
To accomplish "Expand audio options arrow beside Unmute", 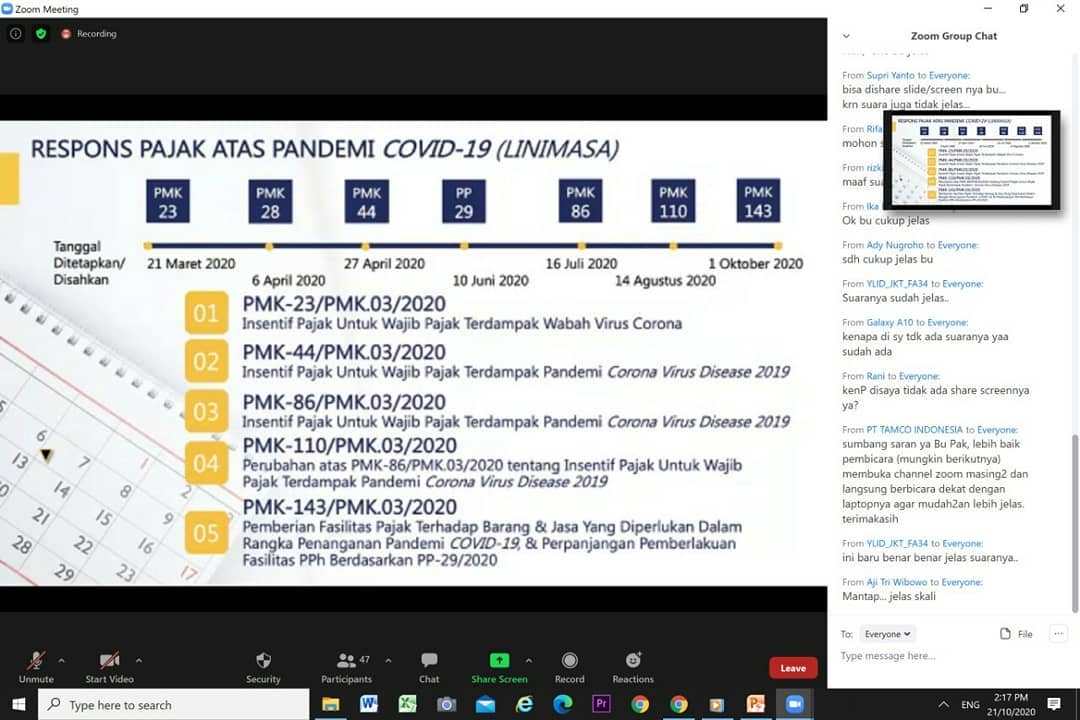I will (62, 660).
